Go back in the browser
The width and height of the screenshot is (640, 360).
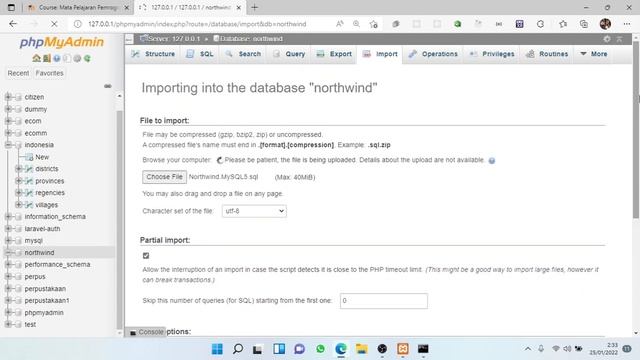[x=13, y=24]
